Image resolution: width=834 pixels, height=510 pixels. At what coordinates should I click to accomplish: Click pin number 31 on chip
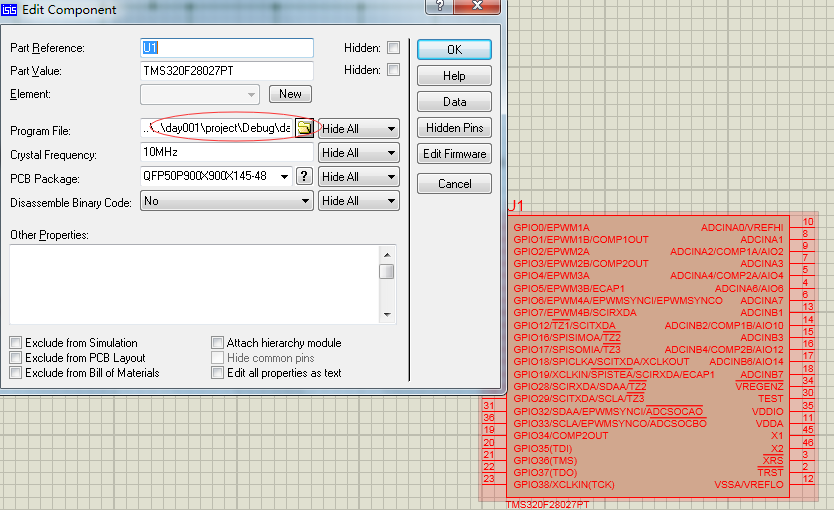coord(489,405)
